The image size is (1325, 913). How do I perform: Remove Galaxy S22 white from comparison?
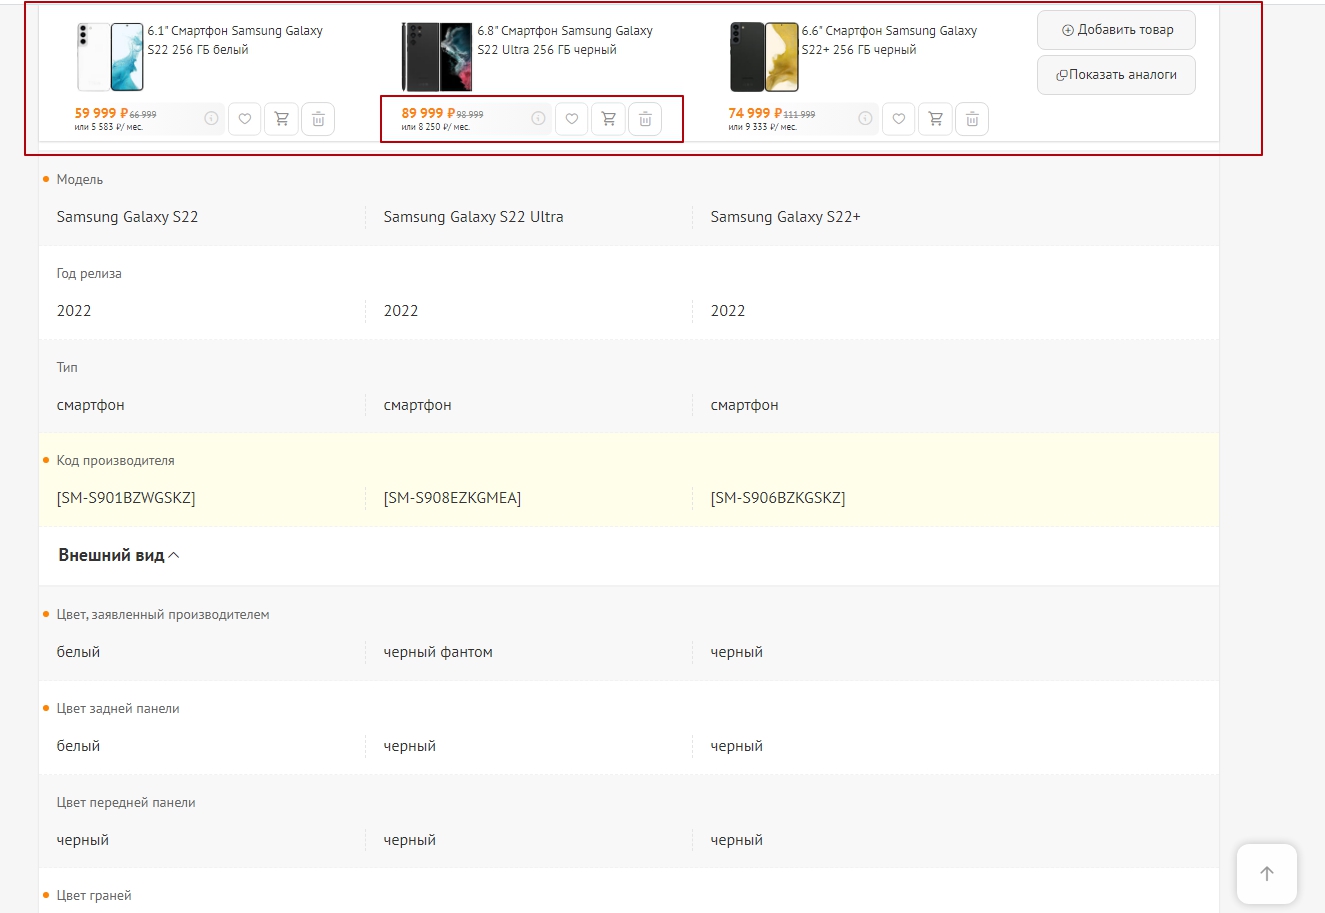coord(318,119)
